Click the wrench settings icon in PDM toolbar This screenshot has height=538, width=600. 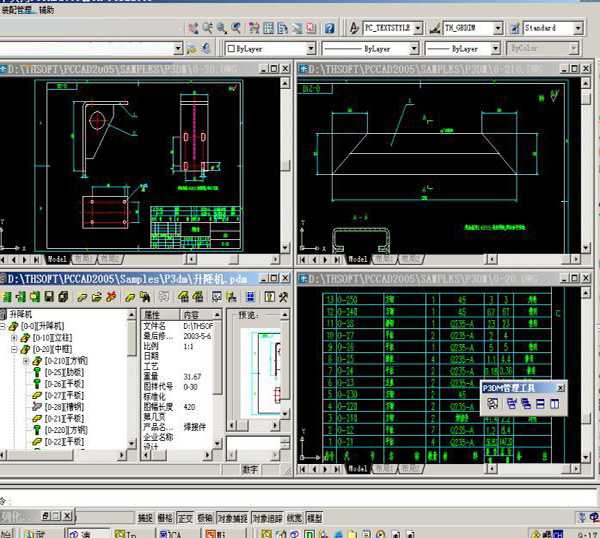coord(284,297)
